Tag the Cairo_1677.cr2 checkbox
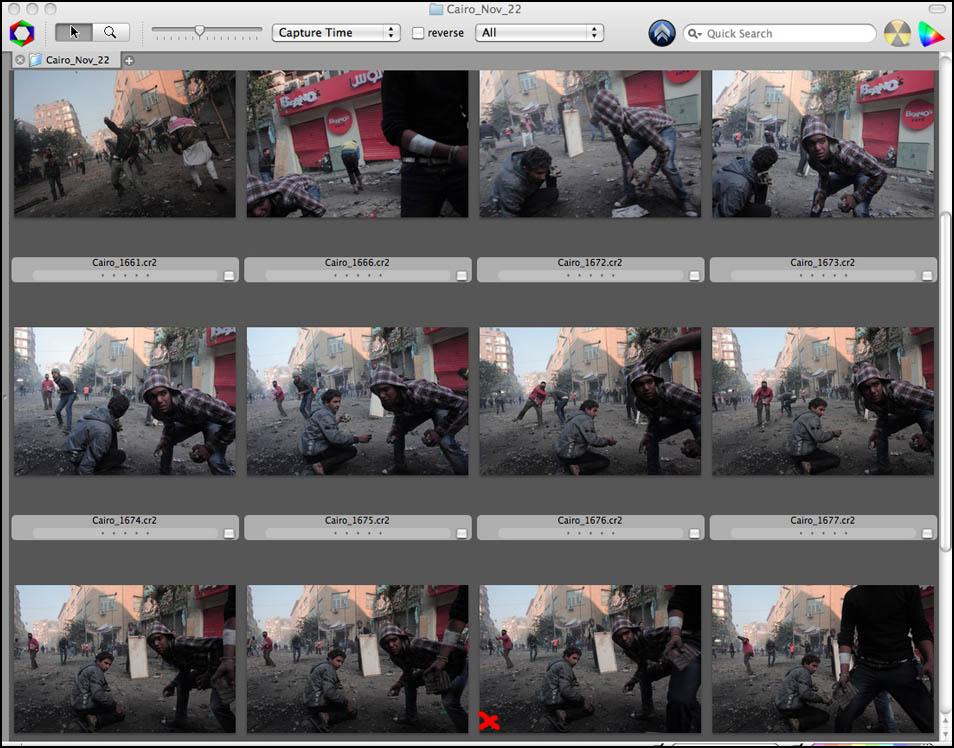Viewport: 954px width, 748px height. [927, 533]
